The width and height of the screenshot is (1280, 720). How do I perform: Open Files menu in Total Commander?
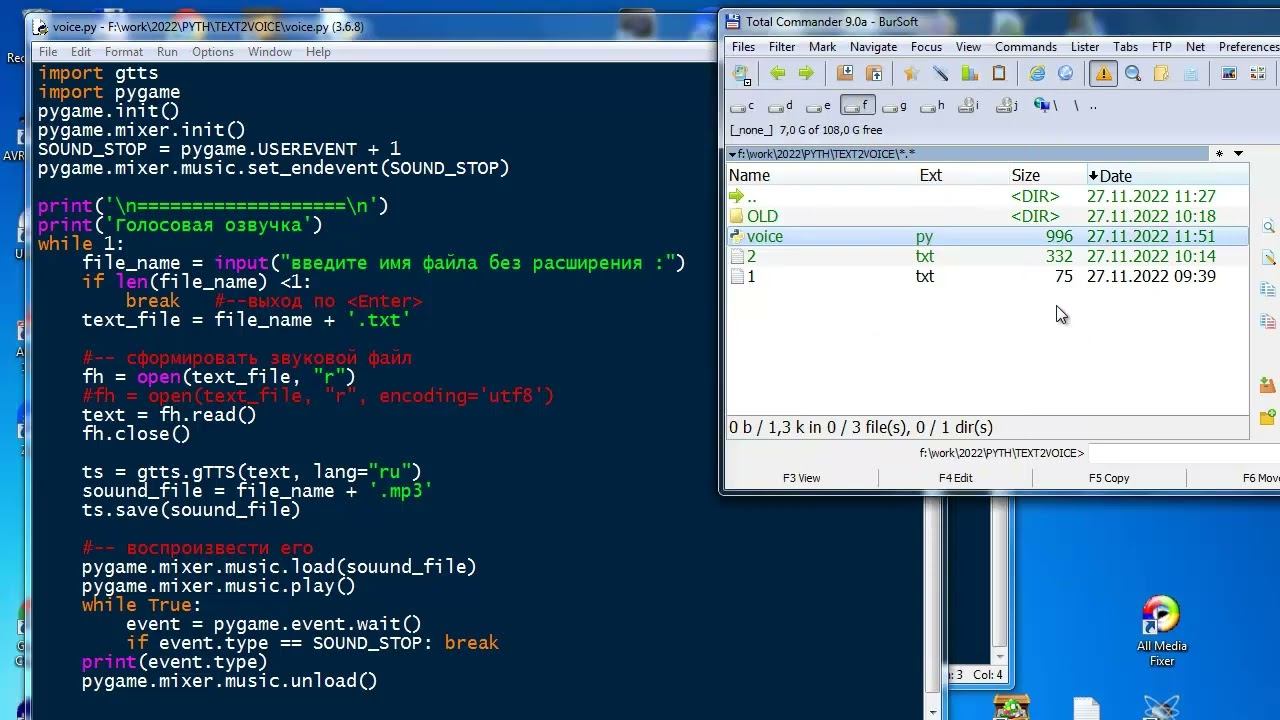tap(743, 47)
